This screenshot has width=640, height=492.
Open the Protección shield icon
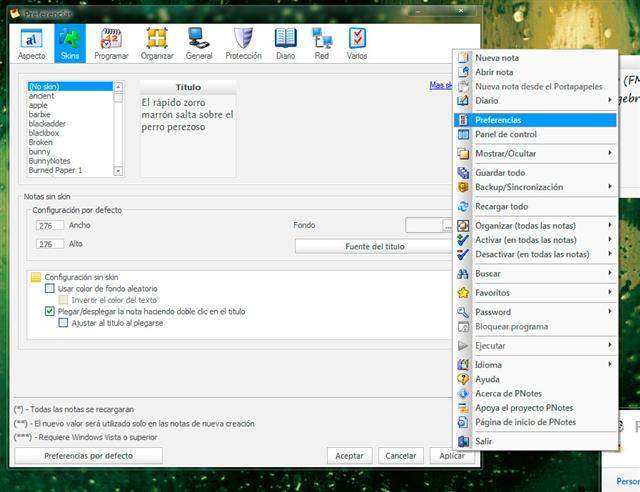coord(243,43)
